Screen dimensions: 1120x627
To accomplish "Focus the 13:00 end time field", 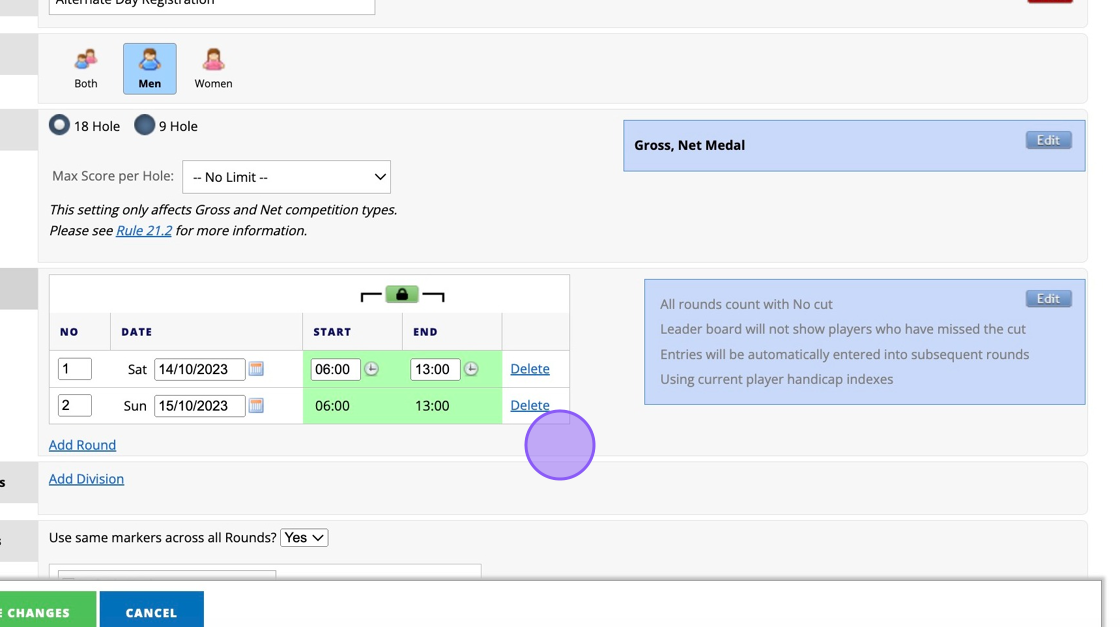I will tap(434, 369).
